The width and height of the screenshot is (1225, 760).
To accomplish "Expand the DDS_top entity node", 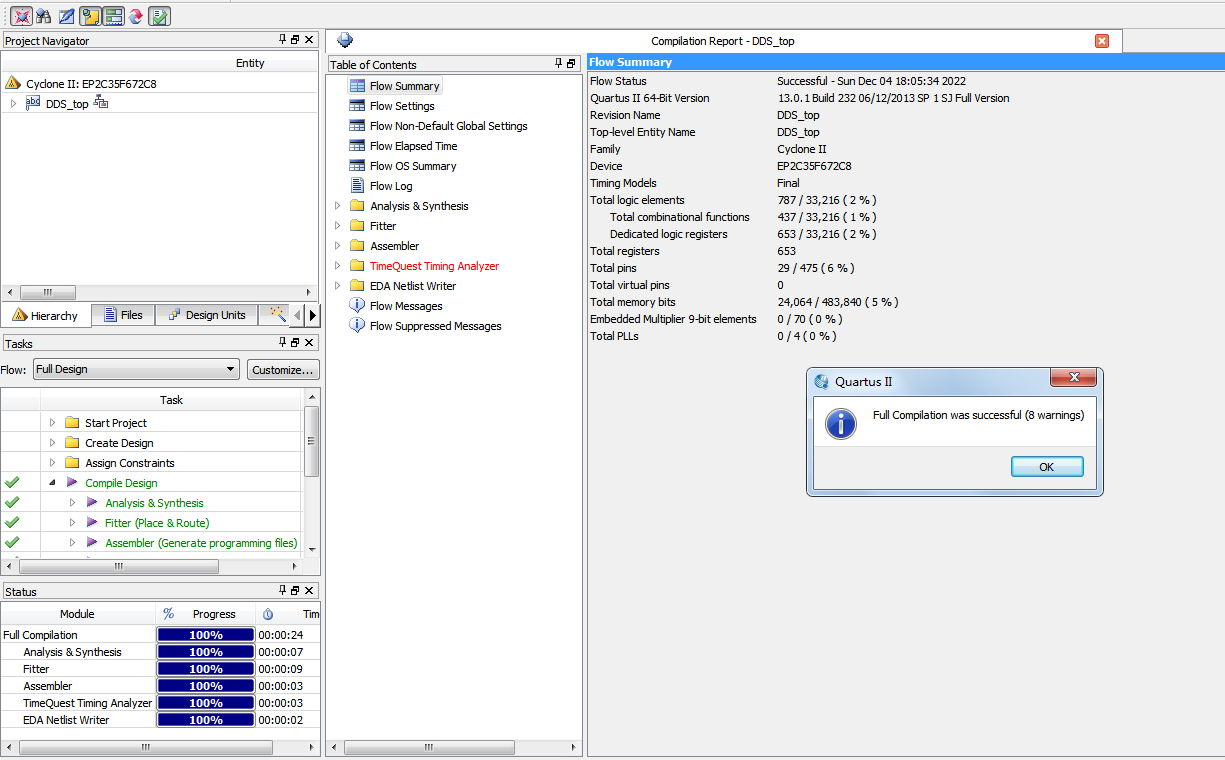I will coord(13,104).
